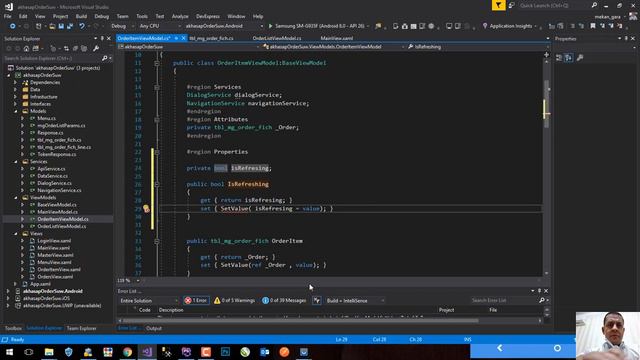Collapse the Services folder in Solution Explorer
640x360 pixels.
[x=16, y=162]
